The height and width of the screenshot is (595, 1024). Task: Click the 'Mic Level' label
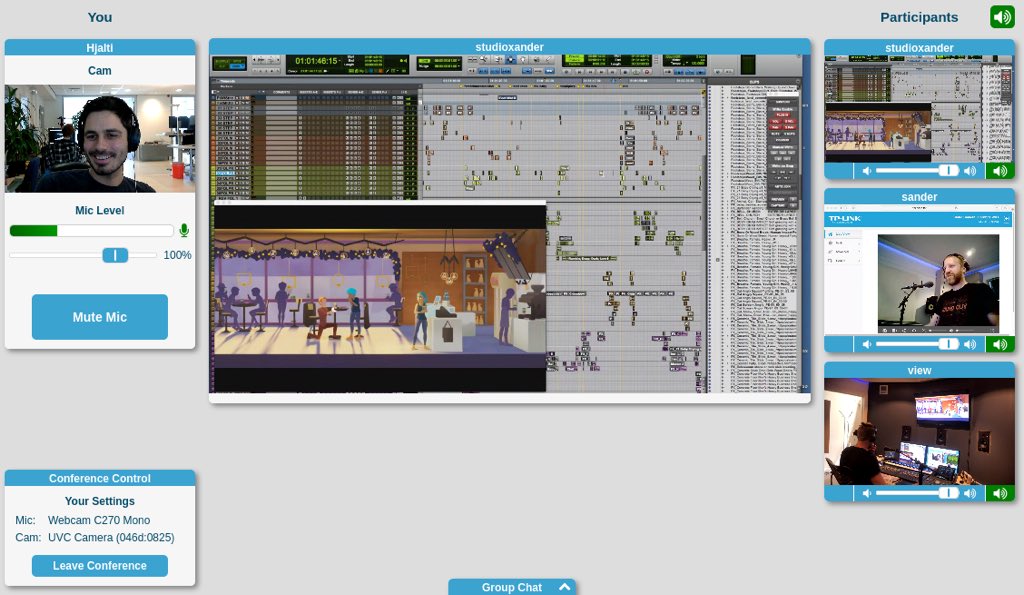tap(100, 210)
